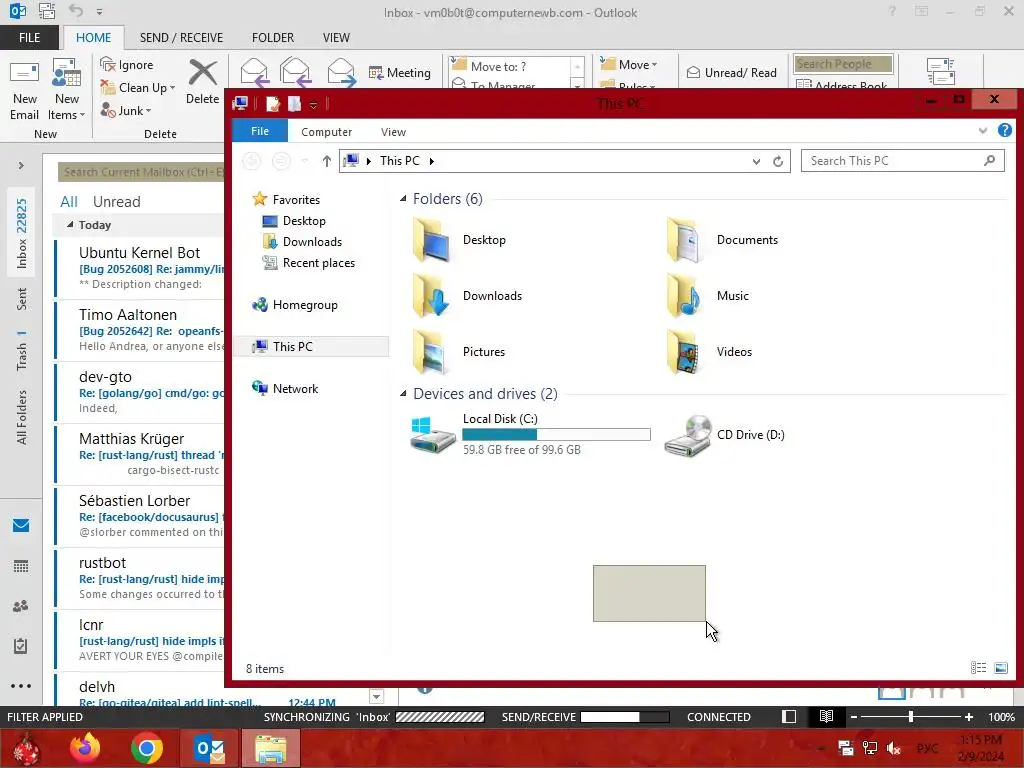Click Send/Receive All Folders quick access icon
This screenshot has height=768, width=1024.
47,11
